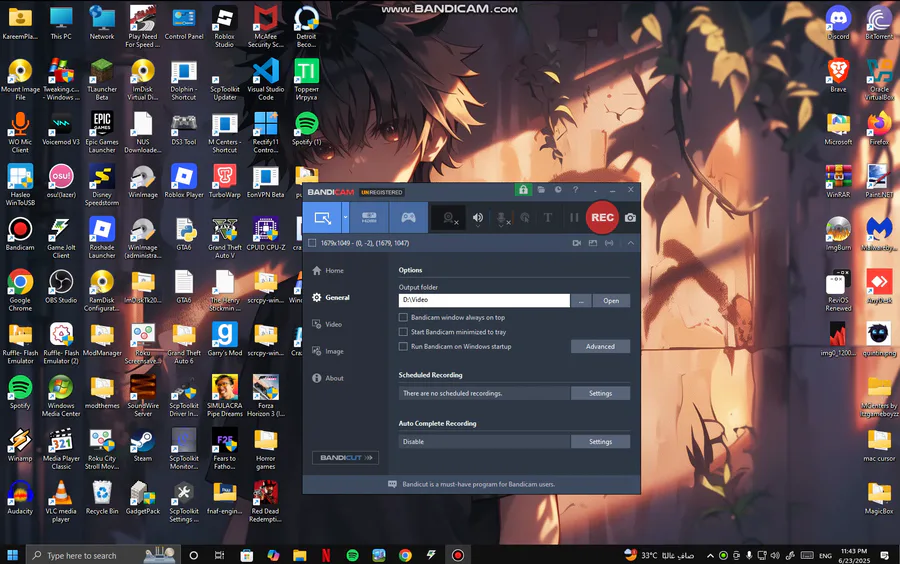Click the video camera icon in status row
The image size is (900, 564).
pyautogui.click(x=577, y=243)
